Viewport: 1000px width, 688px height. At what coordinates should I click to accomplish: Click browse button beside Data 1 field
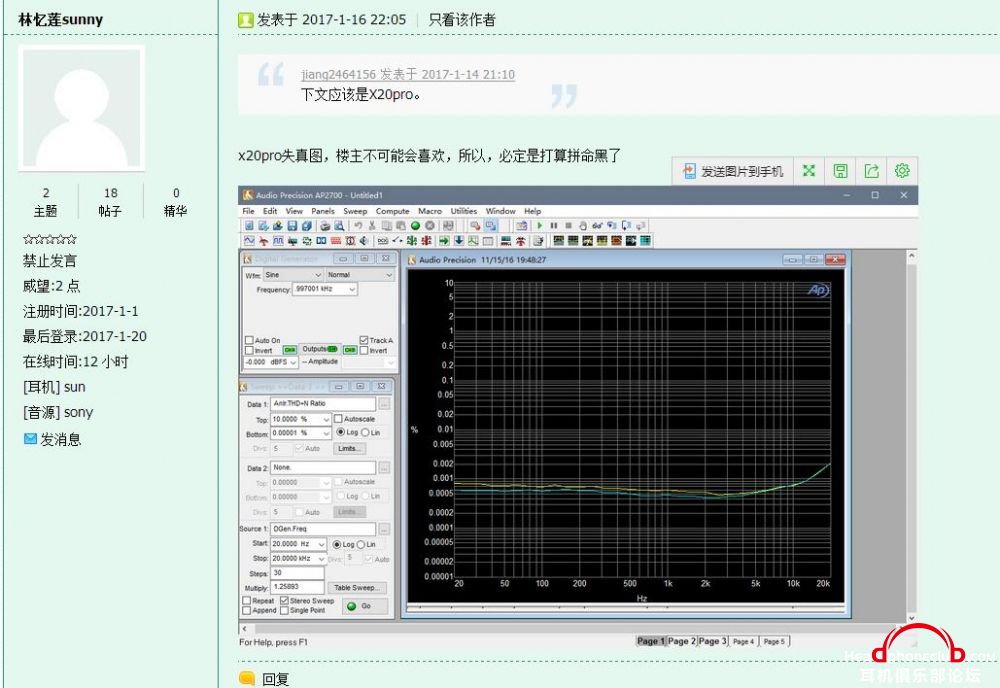(384, 404)
